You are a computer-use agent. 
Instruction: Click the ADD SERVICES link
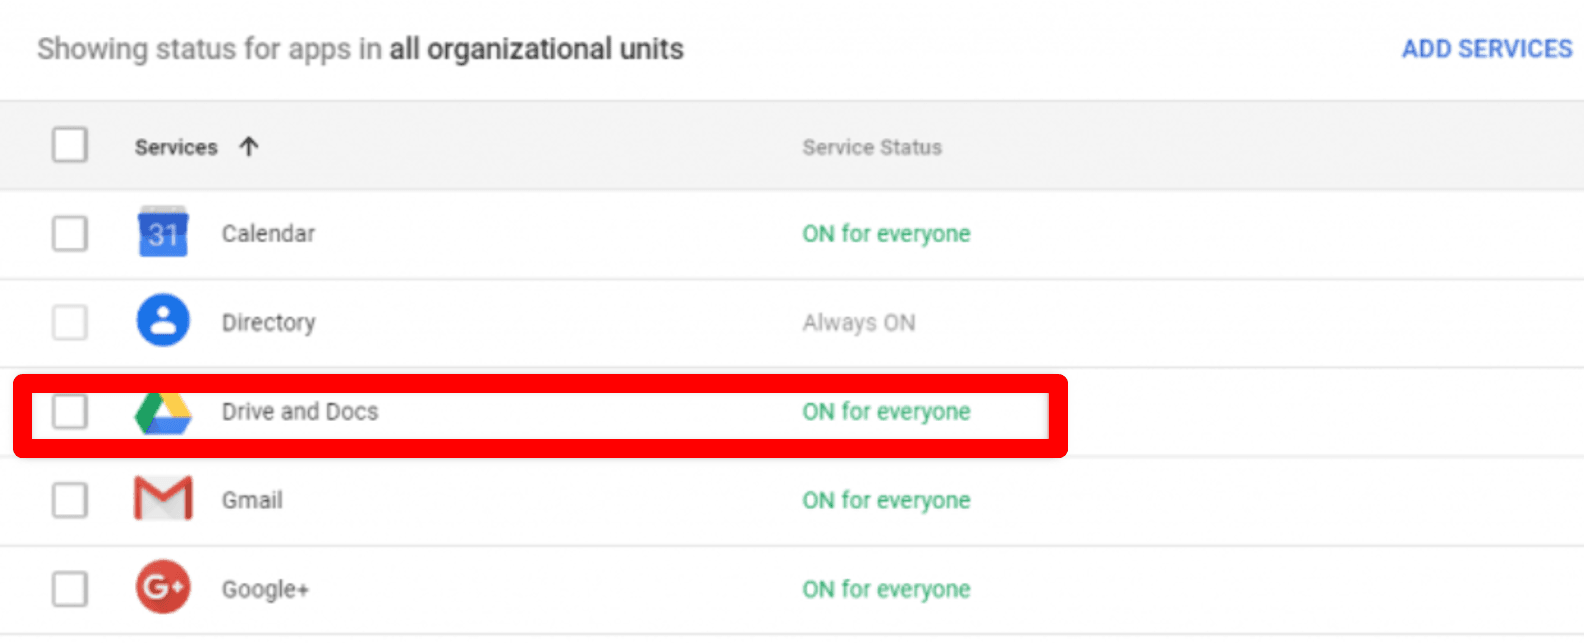(x=1486, y=49)
